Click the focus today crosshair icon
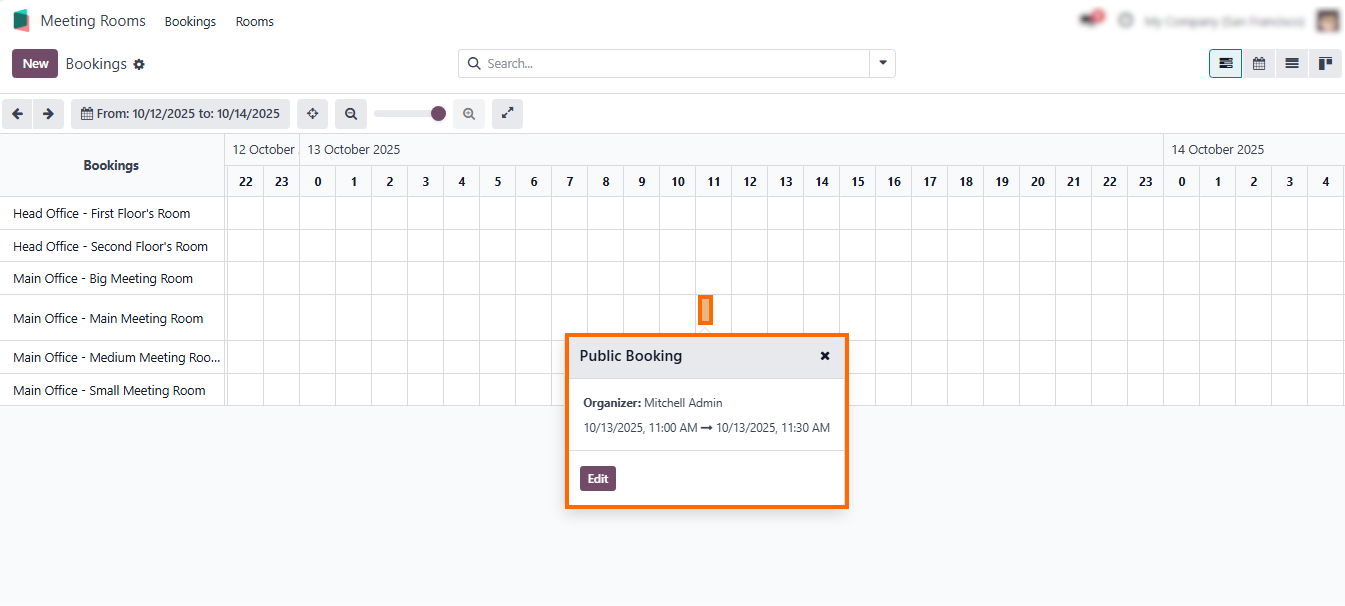The width and height of the screenshot is (1345, 606). [312, 114]
